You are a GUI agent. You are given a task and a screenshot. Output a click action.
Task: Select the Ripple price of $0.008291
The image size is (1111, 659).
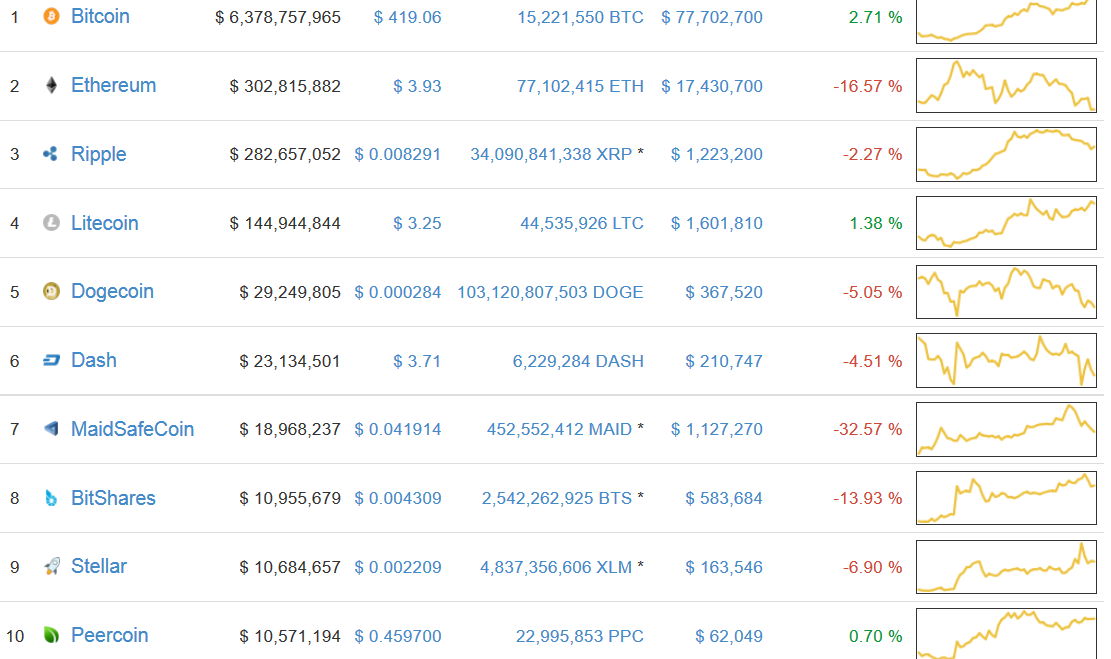tap(398, 154)
